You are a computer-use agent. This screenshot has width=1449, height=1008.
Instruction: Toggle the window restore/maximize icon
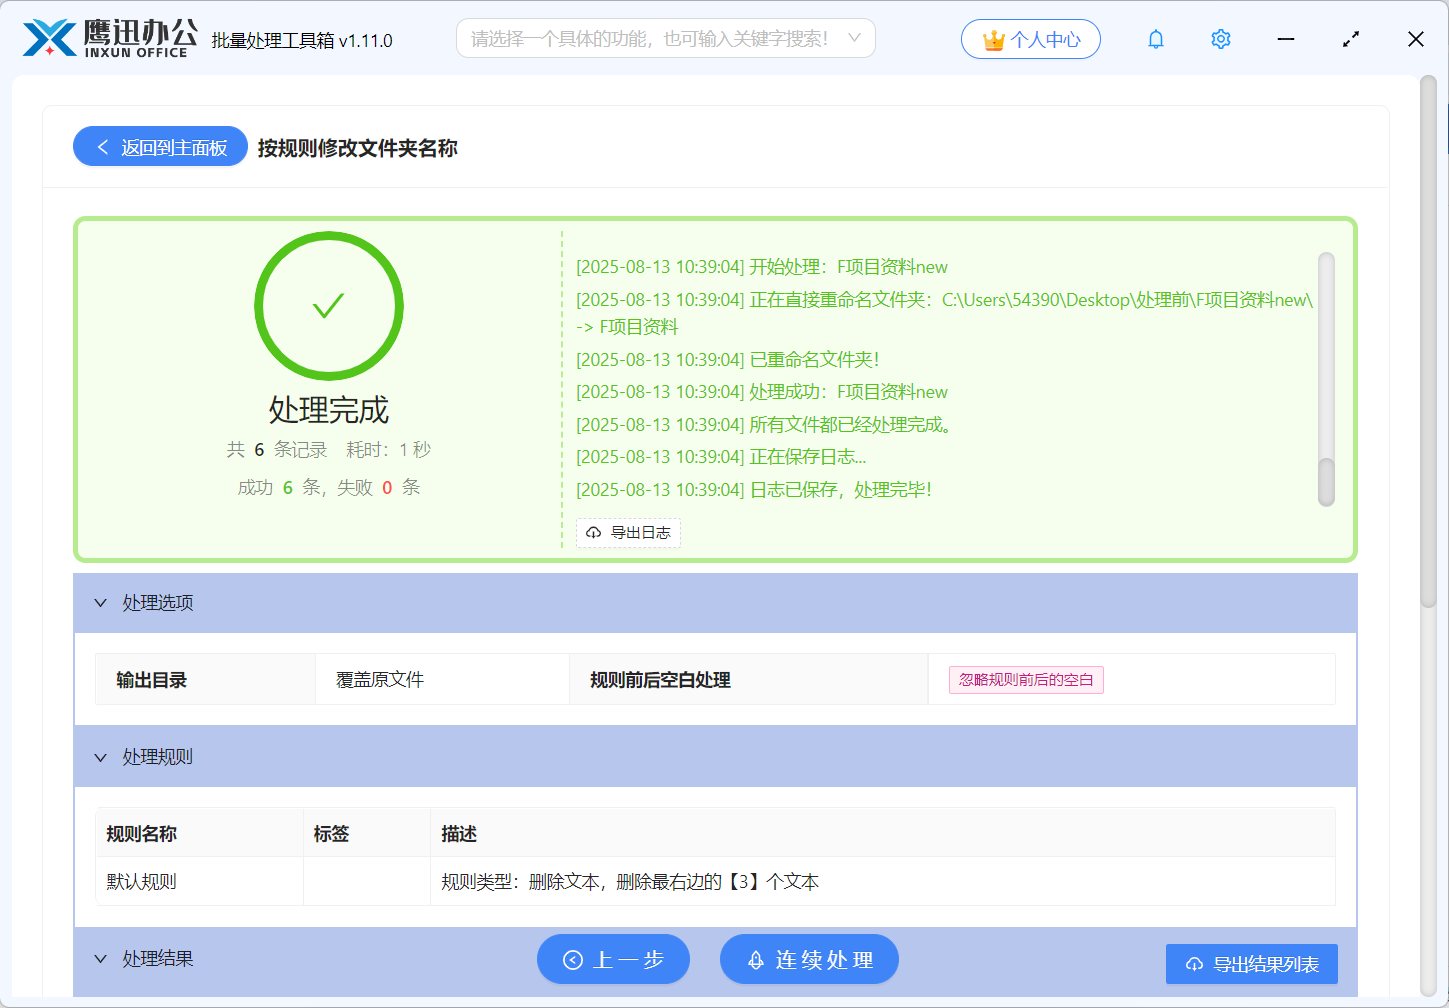[1351, 39]
